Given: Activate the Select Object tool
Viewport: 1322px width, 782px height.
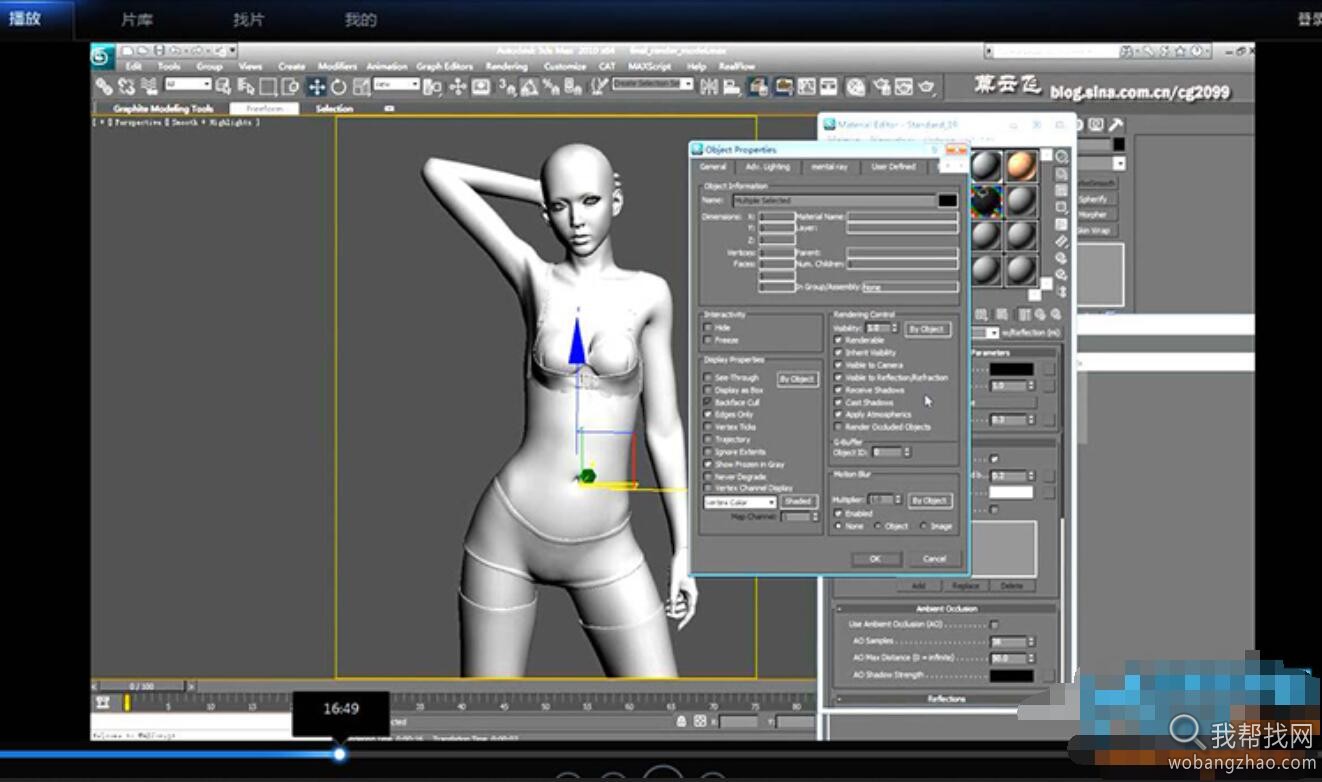Looking at the screenshot, I should 223,87.
